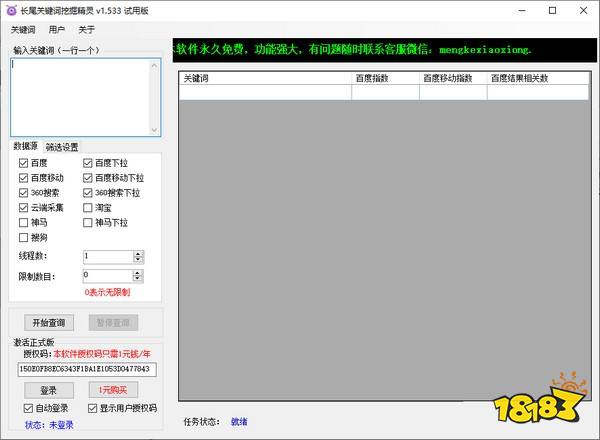Click the 百度指数 column header
600x440 pixels.
point(385,78)
